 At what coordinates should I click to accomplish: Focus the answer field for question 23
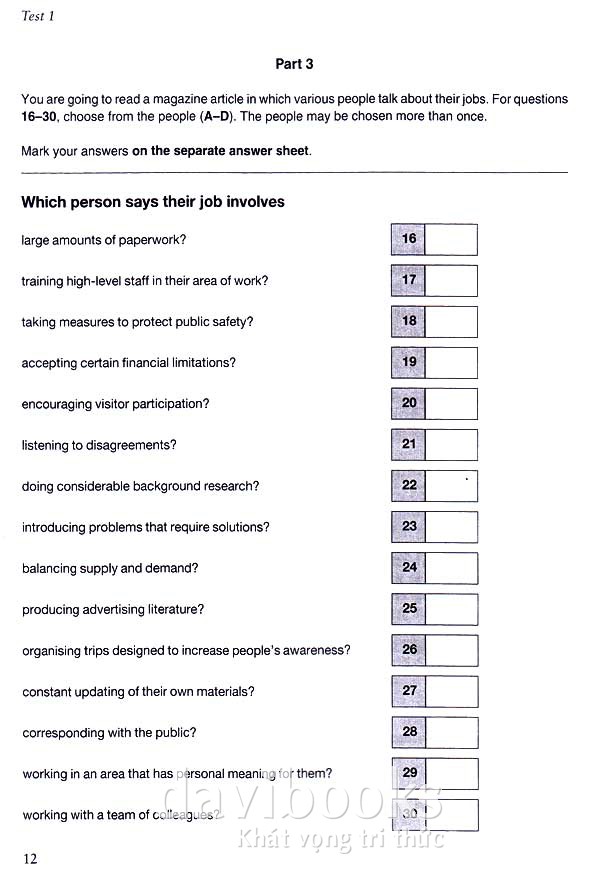point(451,527)
